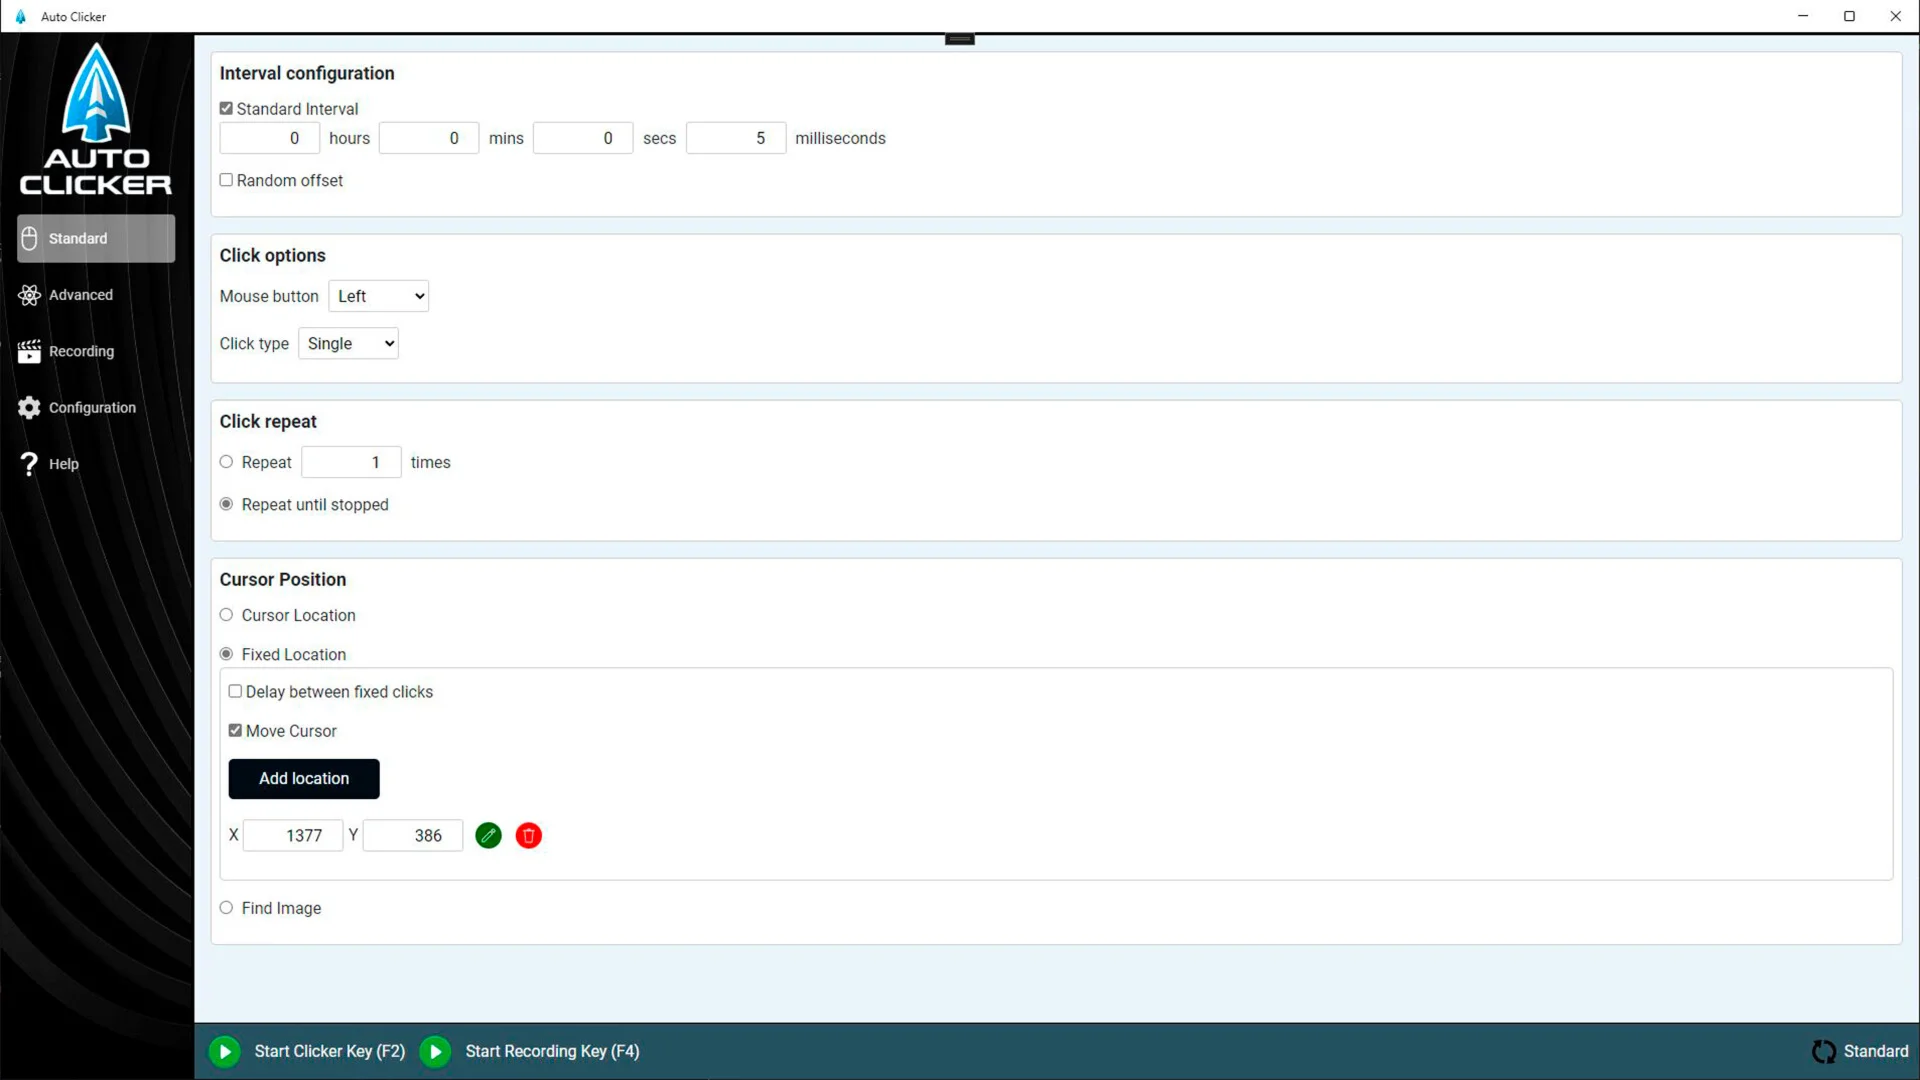Screen dimensions: 1920x1080
Task: Switch to the Advanced sidebar section
Action: (80, 295)
